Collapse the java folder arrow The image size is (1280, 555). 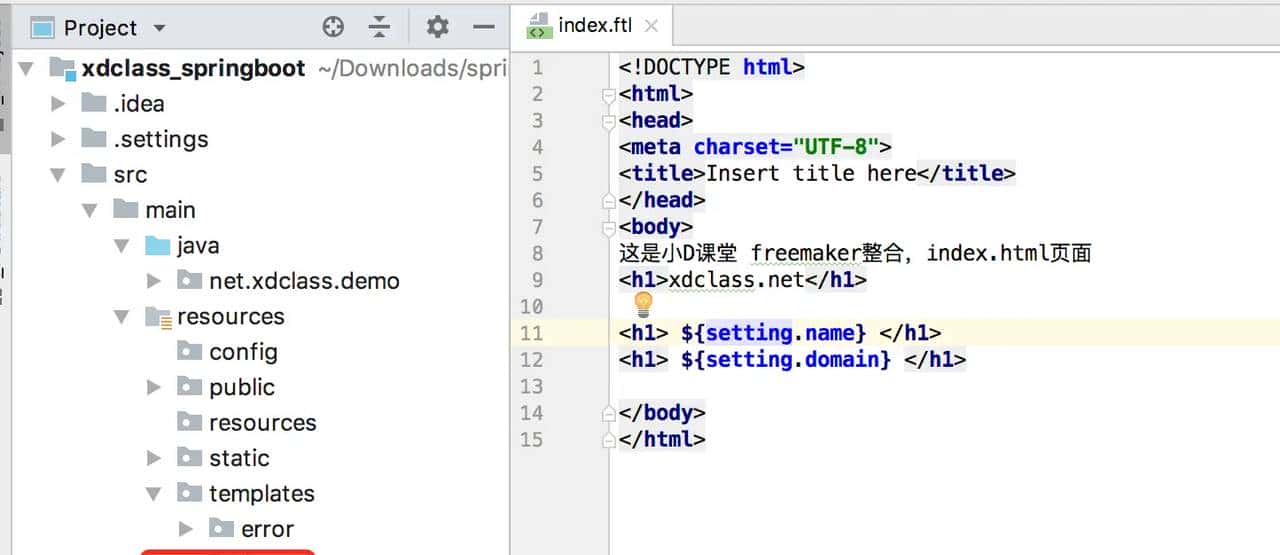click(122, 246)
